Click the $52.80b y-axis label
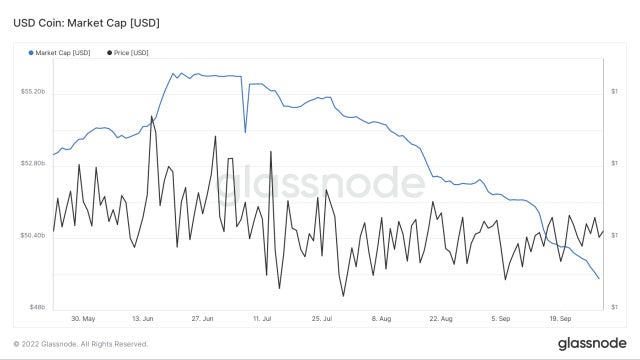Viewport: 640px width, 360px height. pos(33,163)
